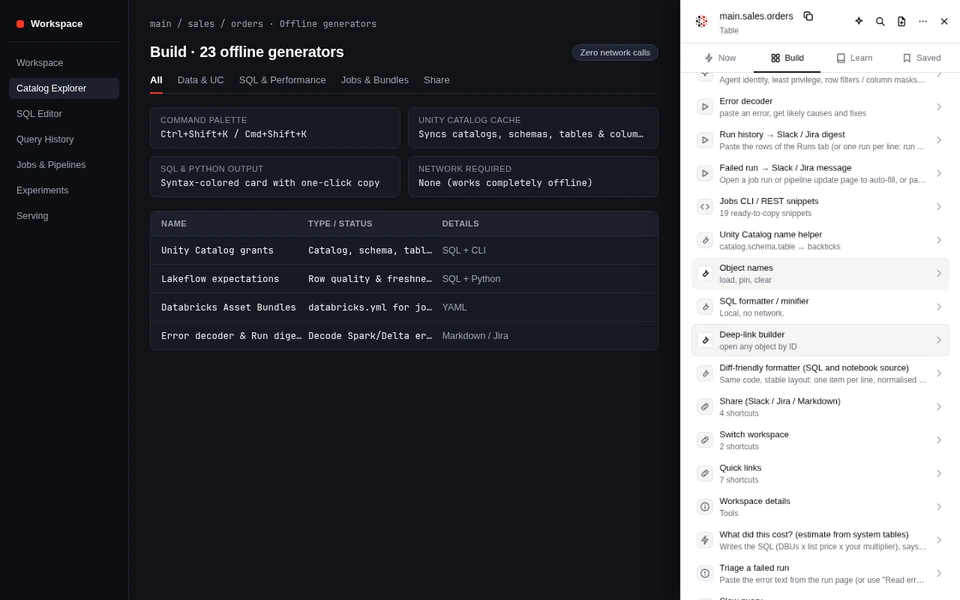Open Query History in the sidebar

[64, 140]
